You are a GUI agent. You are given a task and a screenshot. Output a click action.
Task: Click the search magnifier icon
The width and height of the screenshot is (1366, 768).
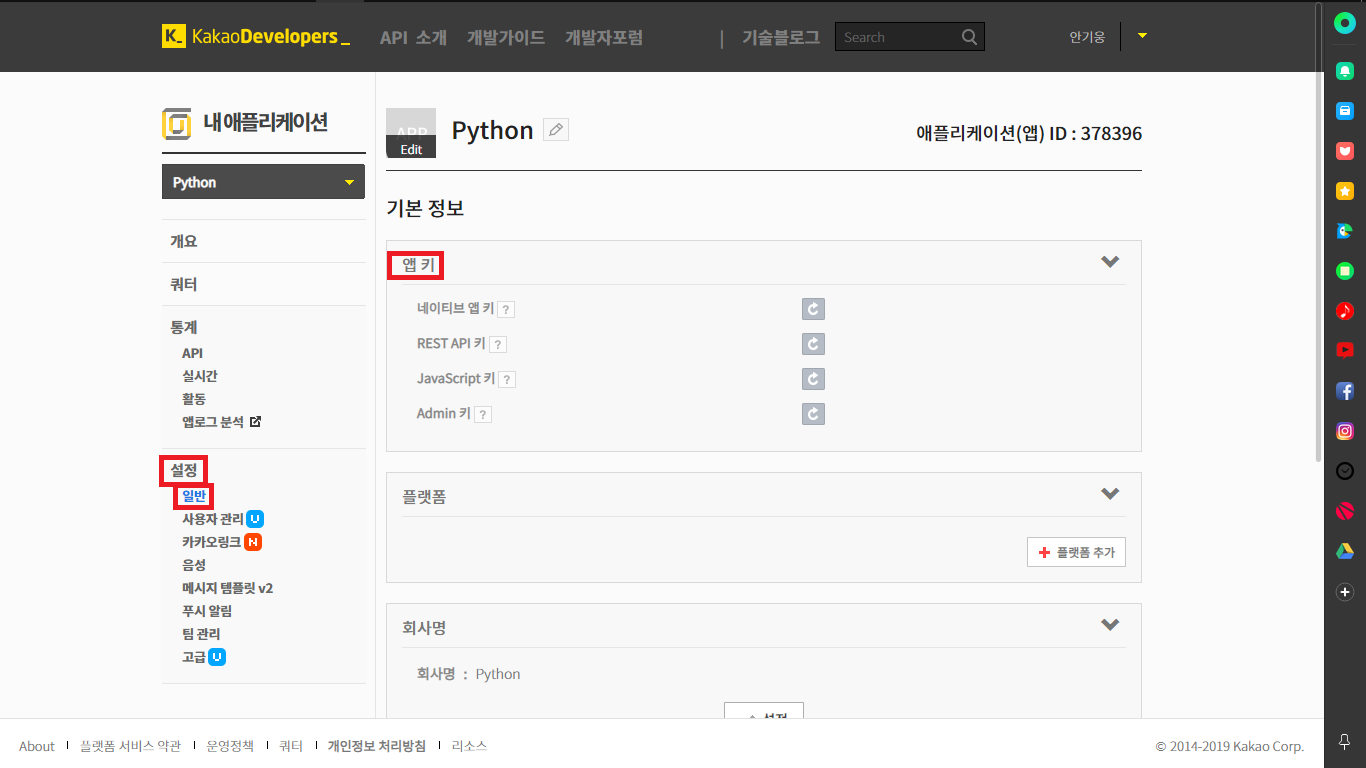pos(969,37)
